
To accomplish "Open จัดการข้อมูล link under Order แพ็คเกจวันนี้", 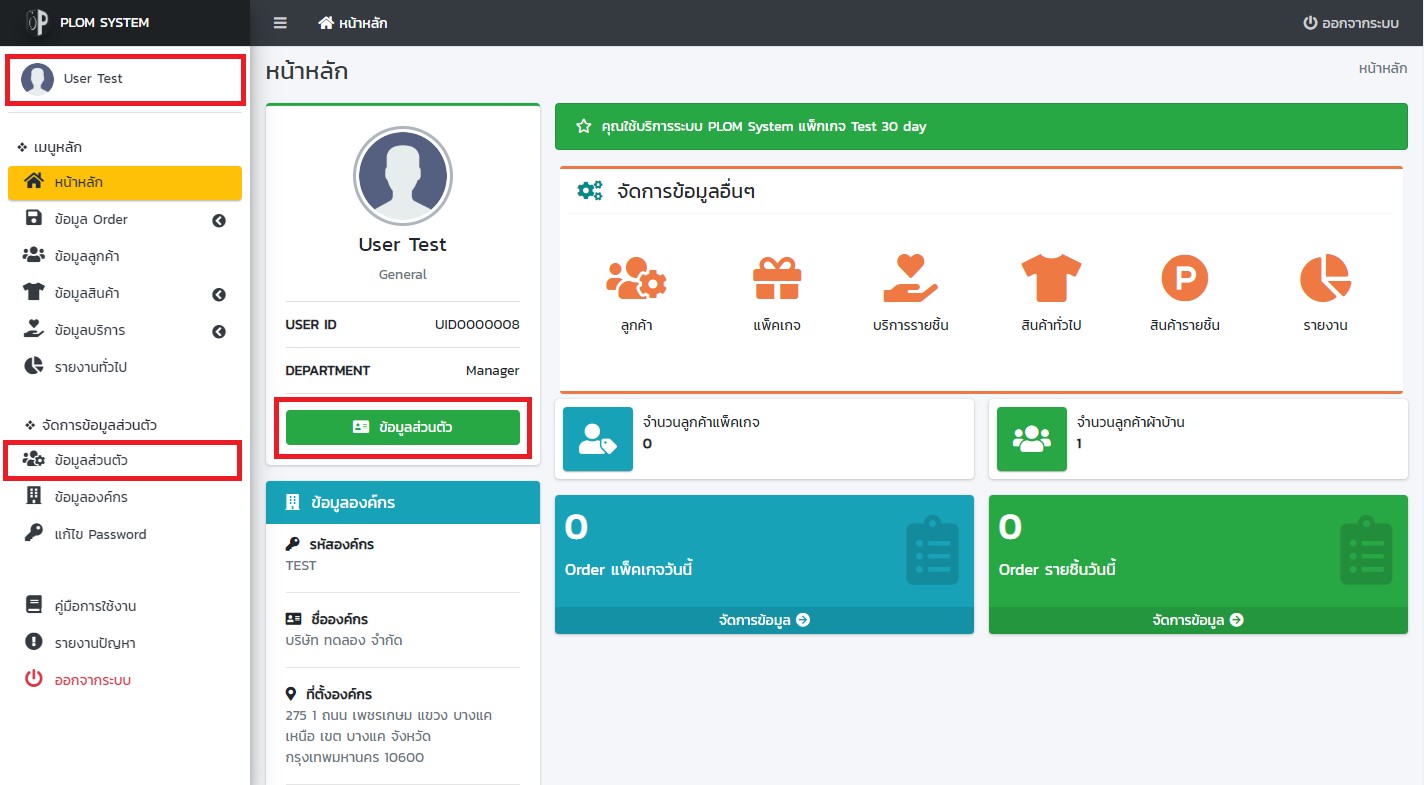I will (764, 620).
